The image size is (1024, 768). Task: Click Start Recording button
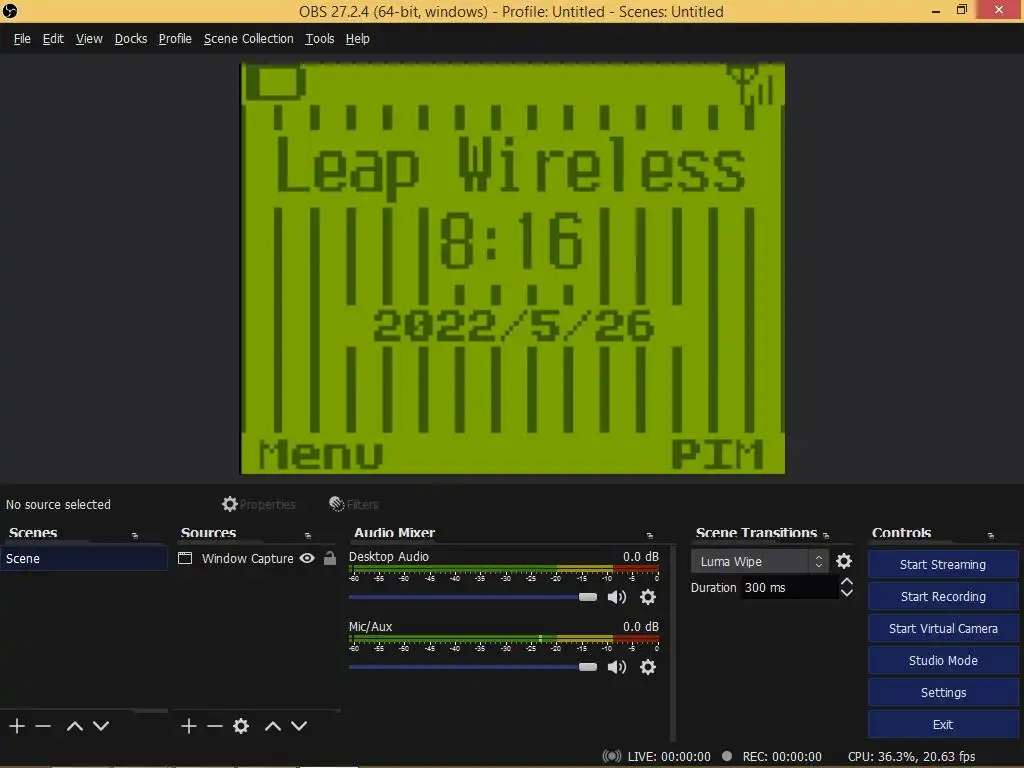pos(943,596)
